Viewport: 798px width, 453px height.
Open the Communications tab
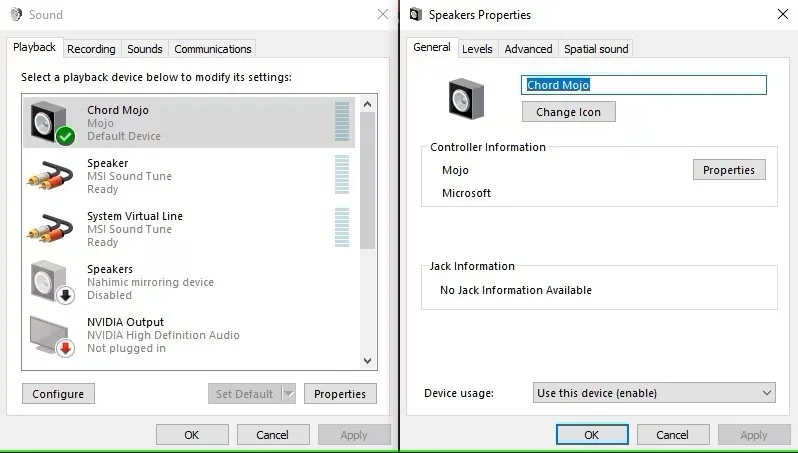[x=212, y=49]
